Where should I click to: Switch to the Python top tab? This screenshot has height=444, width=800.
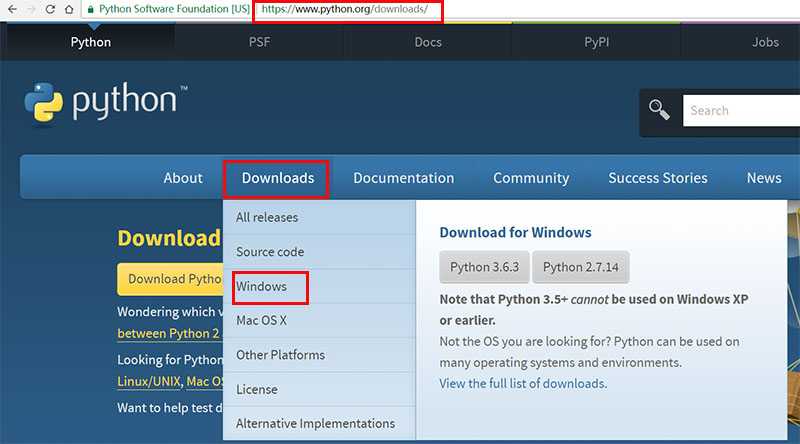[x=90, y=42]
